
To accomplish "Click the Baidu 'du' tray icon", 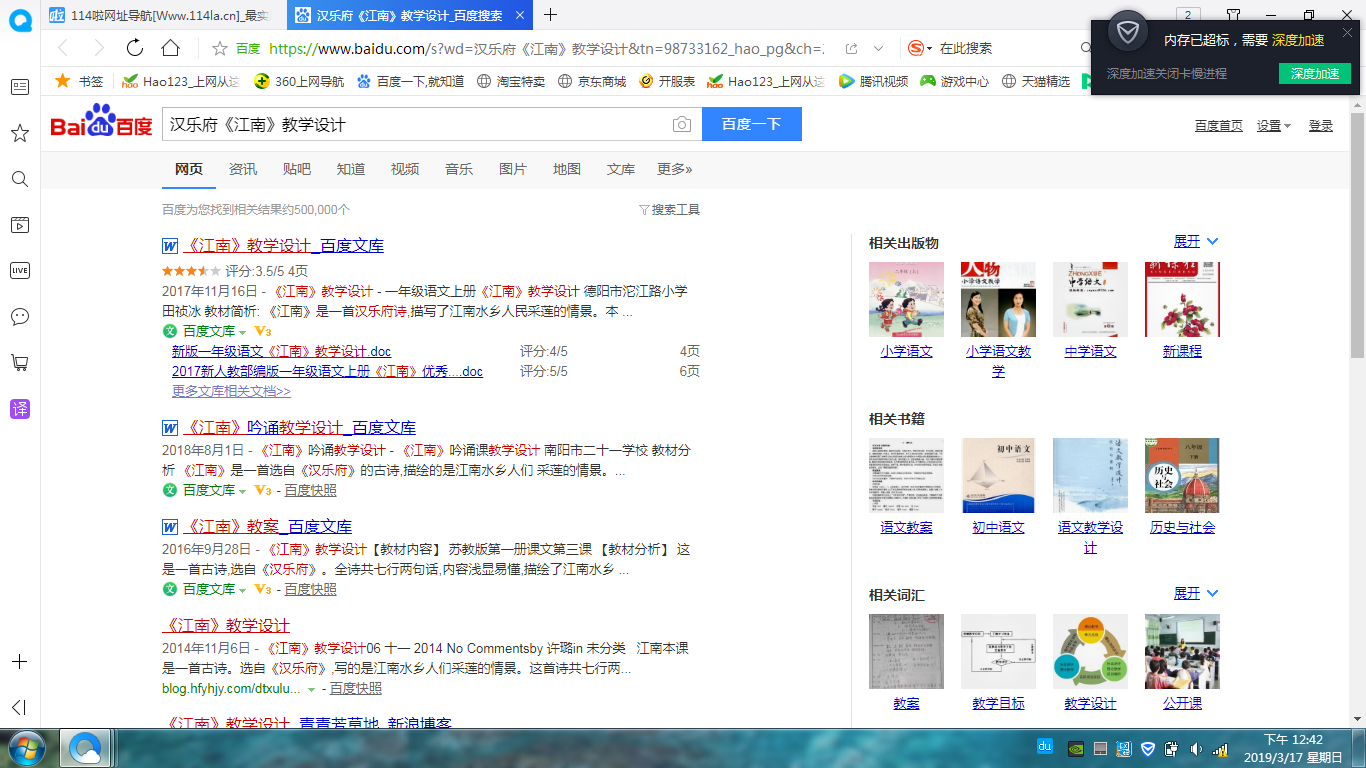I will (1045, 746).
